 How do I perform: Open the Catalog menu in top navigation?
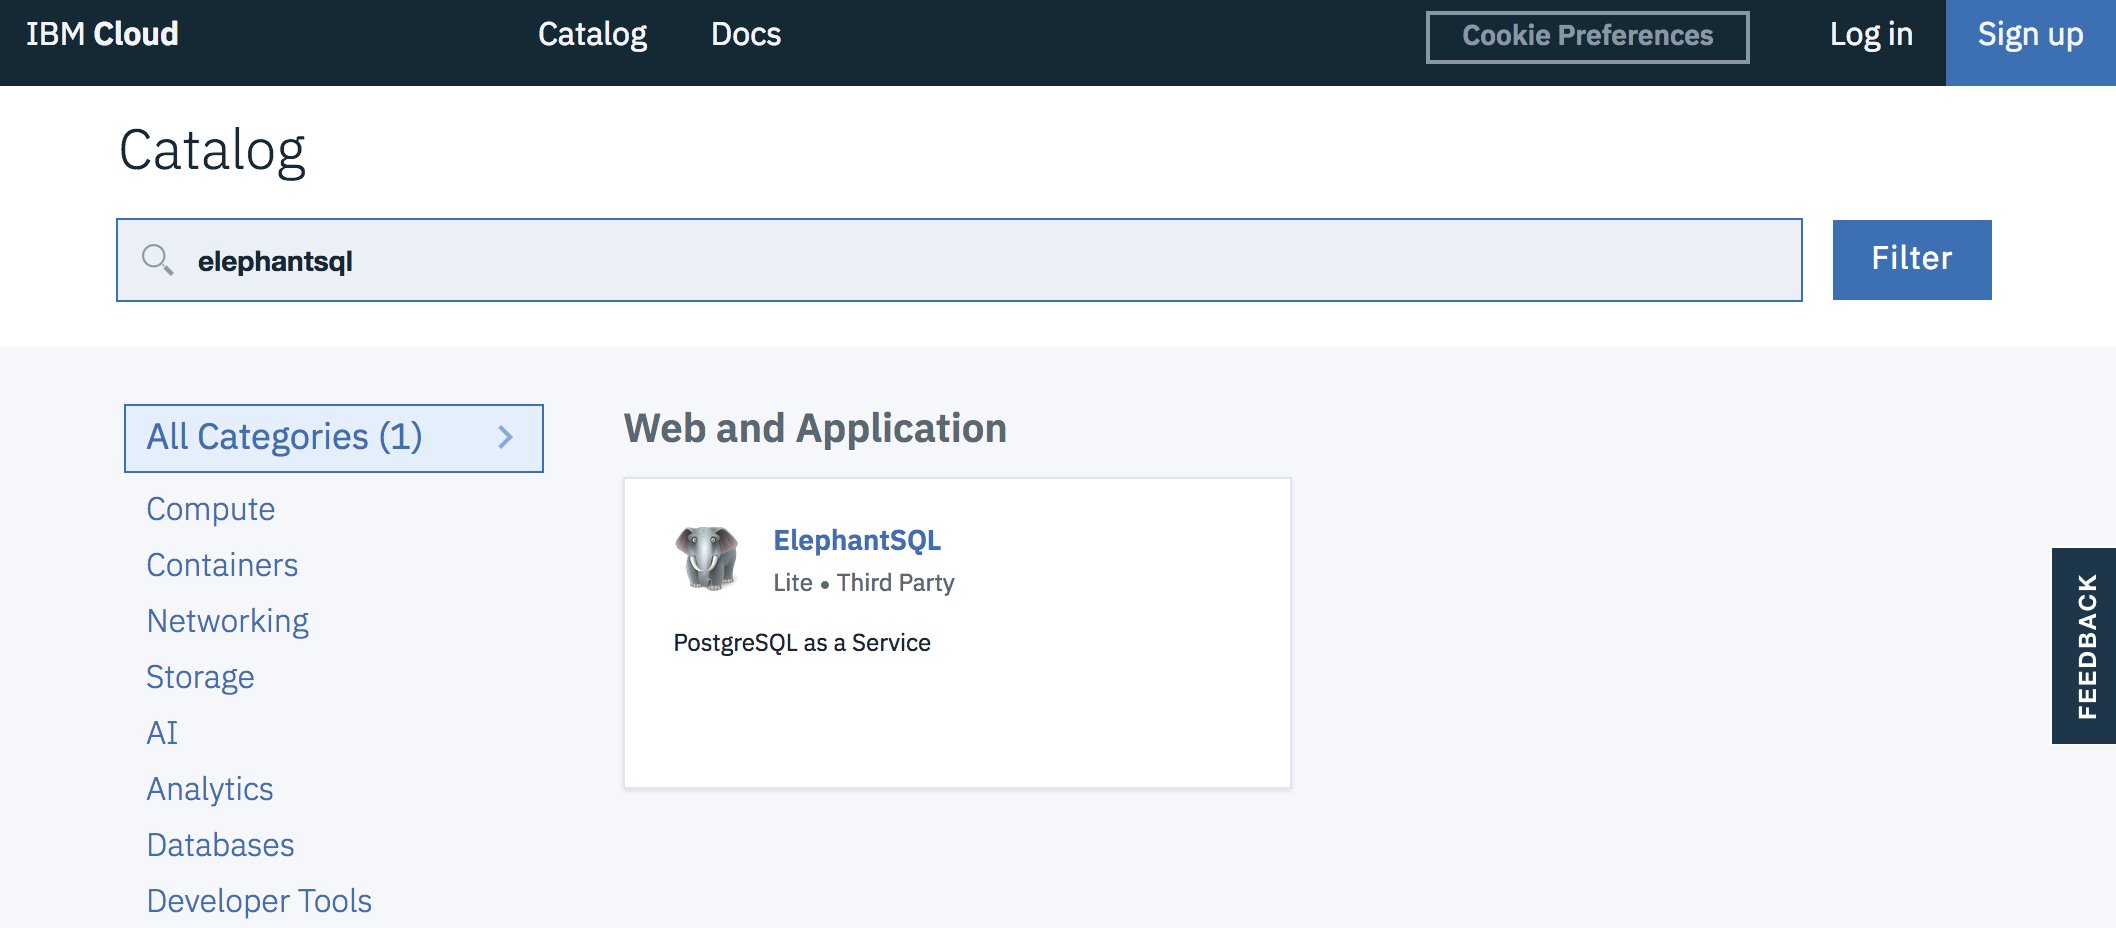click(592, 35)
